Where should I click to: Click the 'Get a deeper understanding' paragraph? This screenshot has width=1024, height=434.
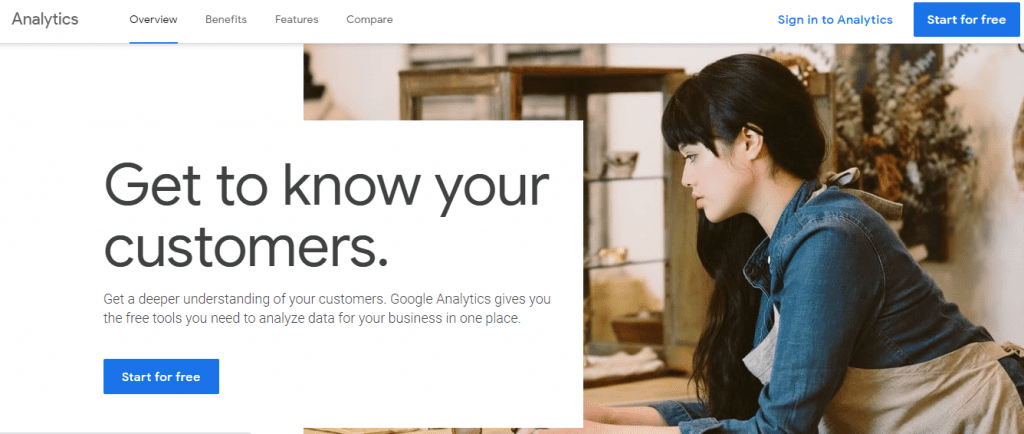(327, 309)
